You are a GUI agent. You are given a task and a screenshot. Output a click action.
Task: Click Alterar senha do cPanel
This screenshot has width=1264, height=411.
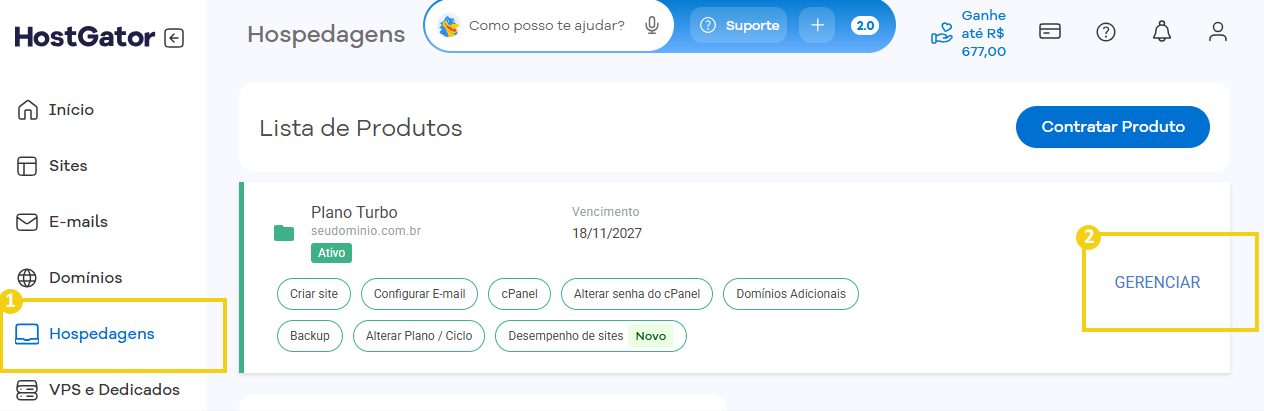click(637, 294)
